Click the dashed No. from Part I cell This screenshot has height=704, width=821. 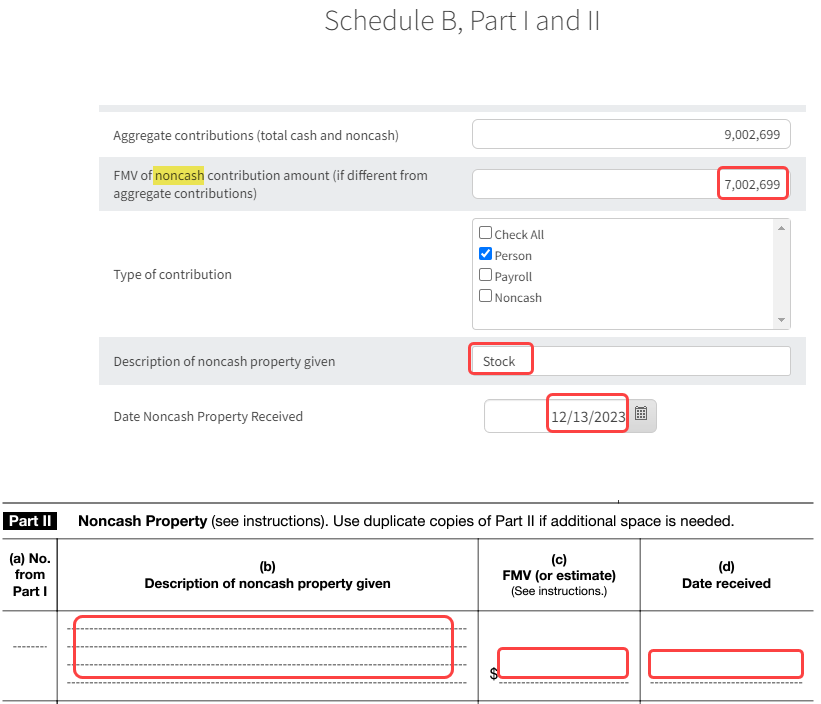[x=29, y=647]
